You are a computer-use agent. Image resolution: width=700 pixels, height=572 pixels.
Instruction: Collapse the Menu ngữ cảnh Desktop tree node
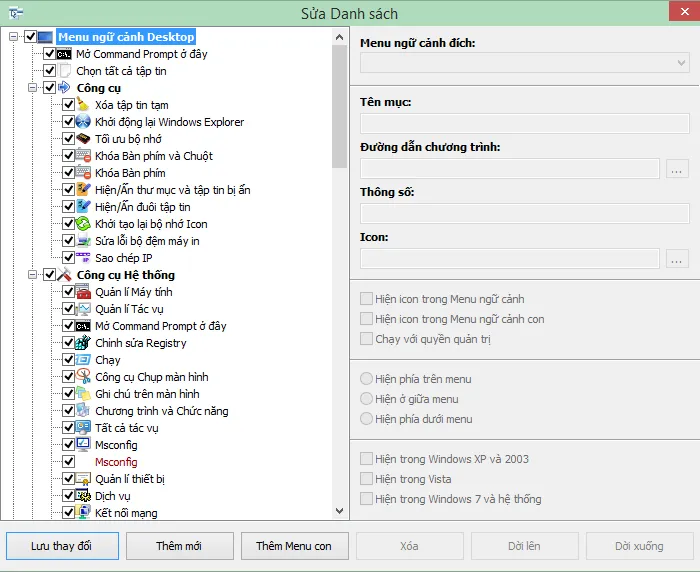pos(13,37)
